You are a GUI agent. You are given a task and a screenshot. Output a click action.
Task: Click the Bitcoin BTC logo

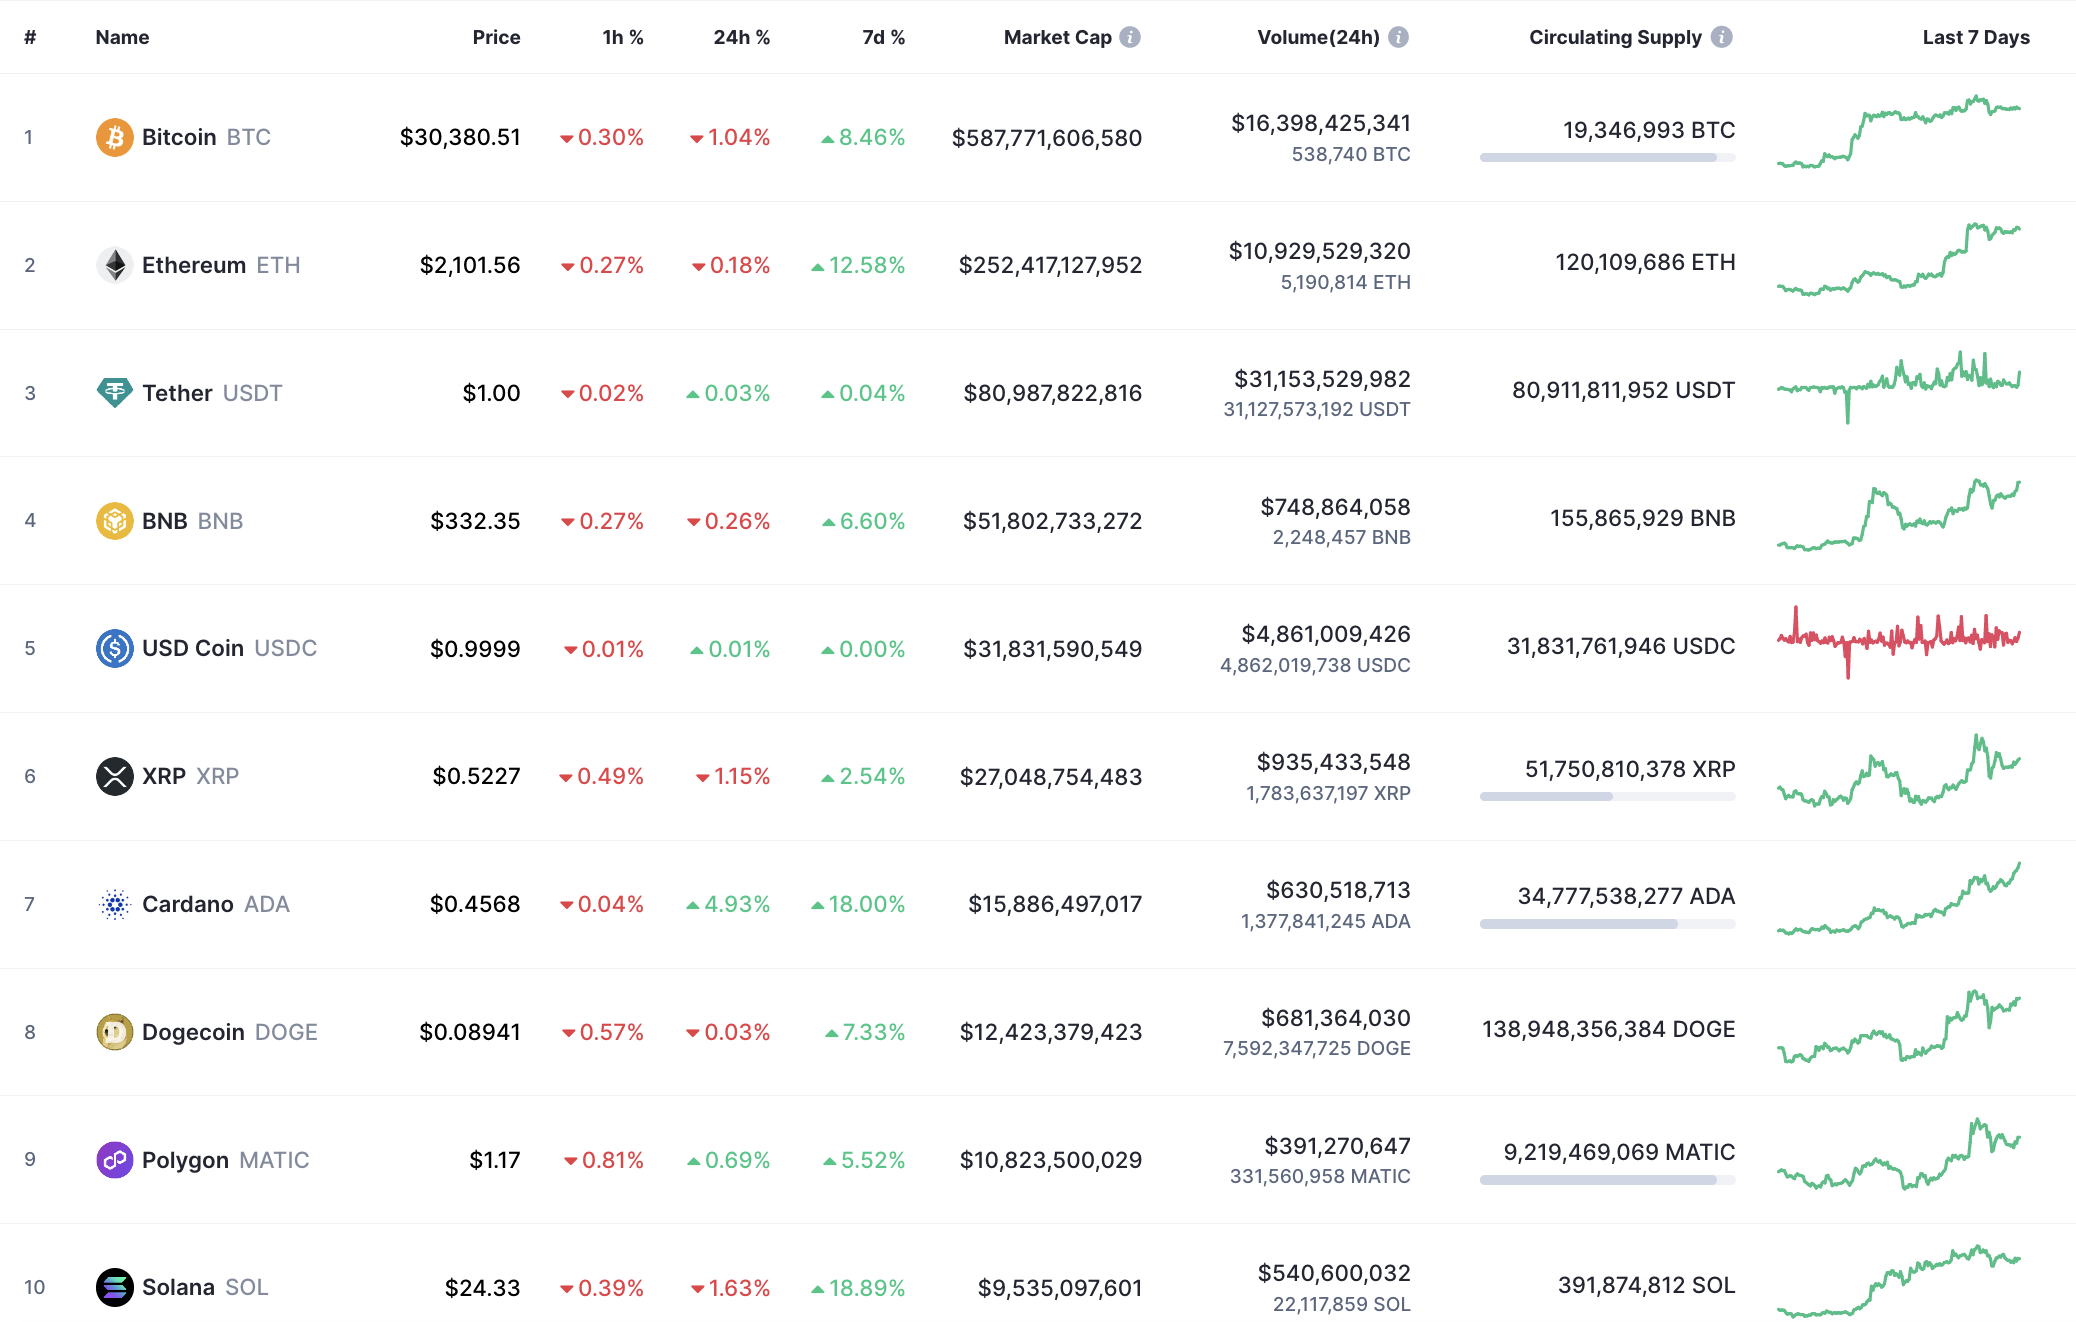(113, 137)
